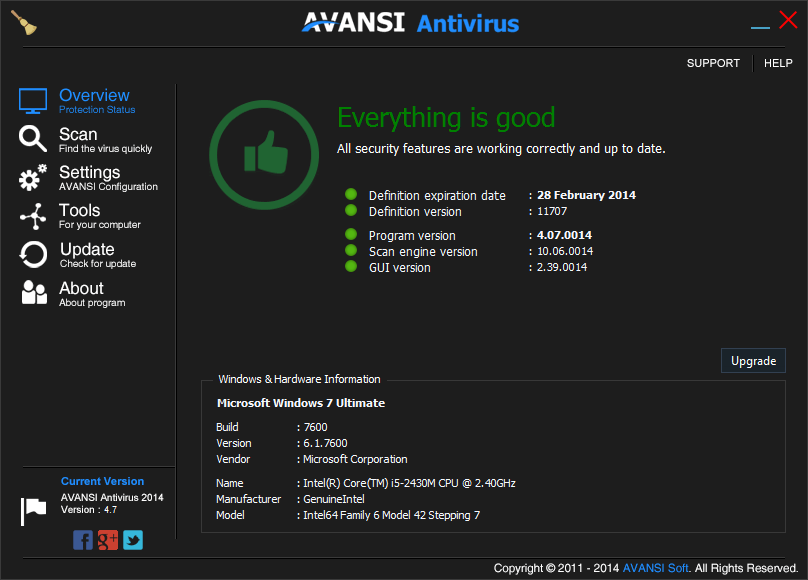Minimize the AVANSI Antivirus window

(760, 27)
